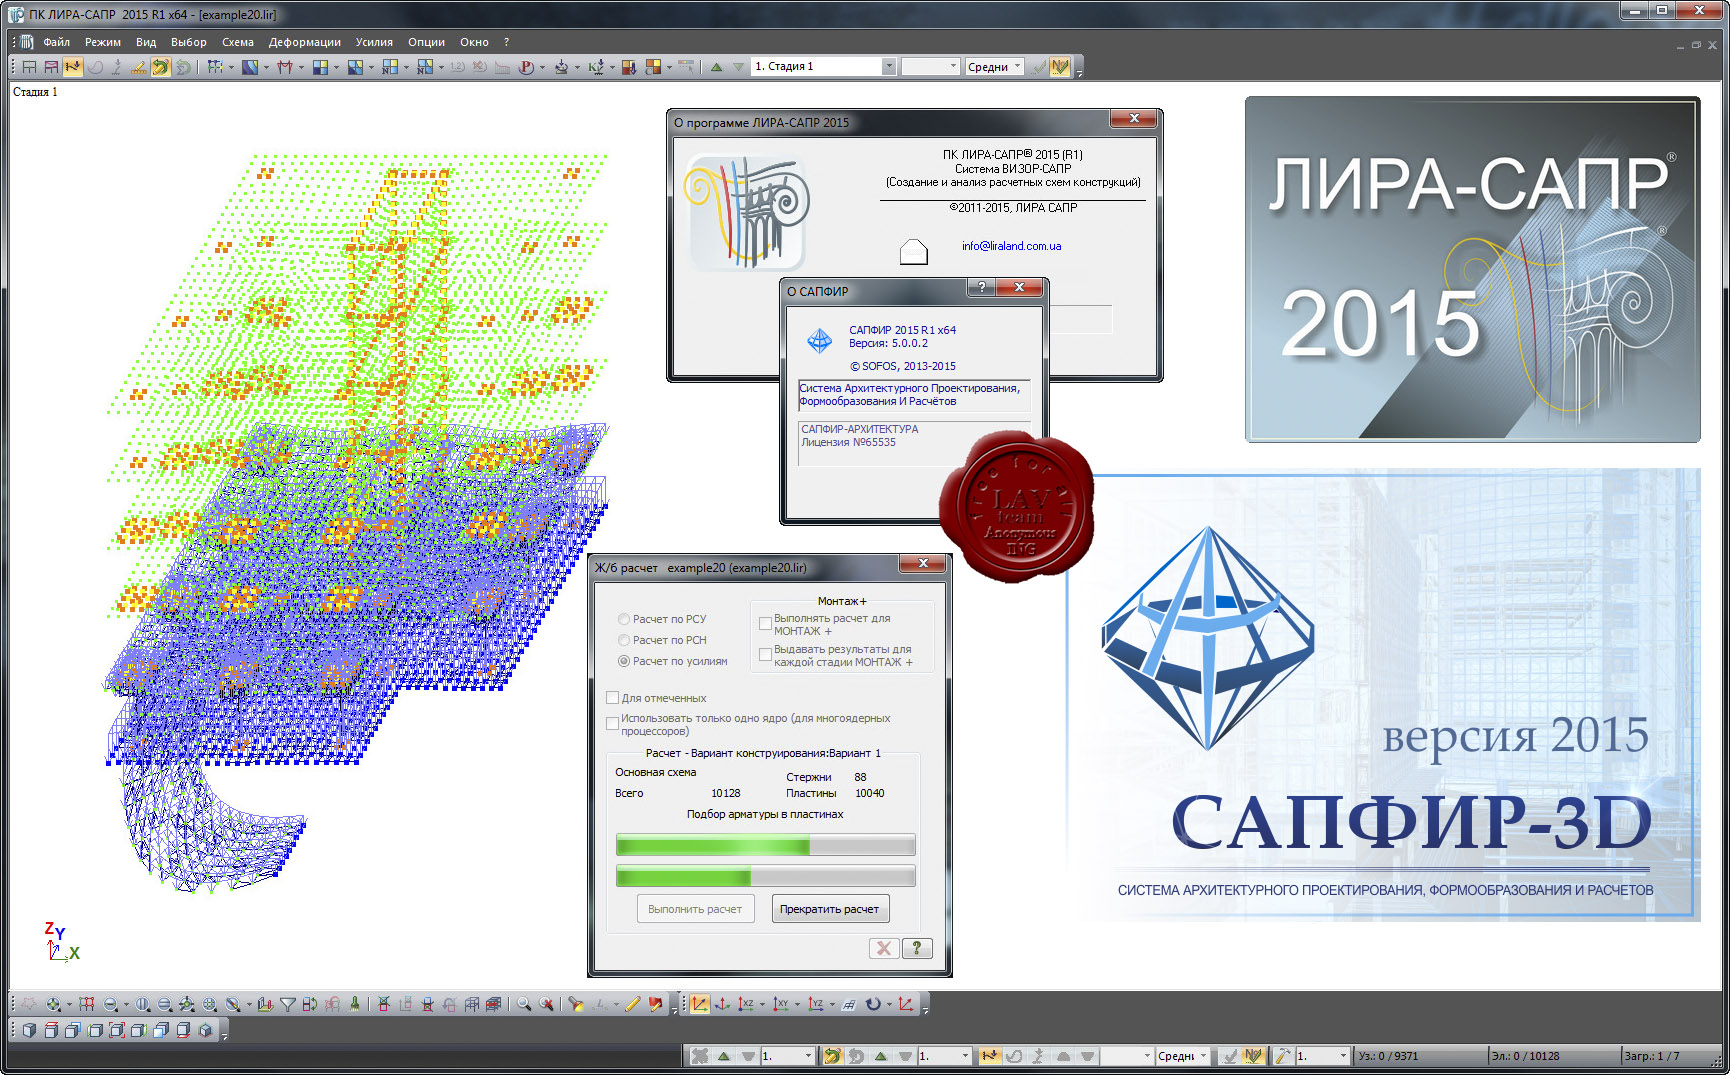Open the Усилия menu
Screen dimensions: 1730x1075
tap(374, 42)
